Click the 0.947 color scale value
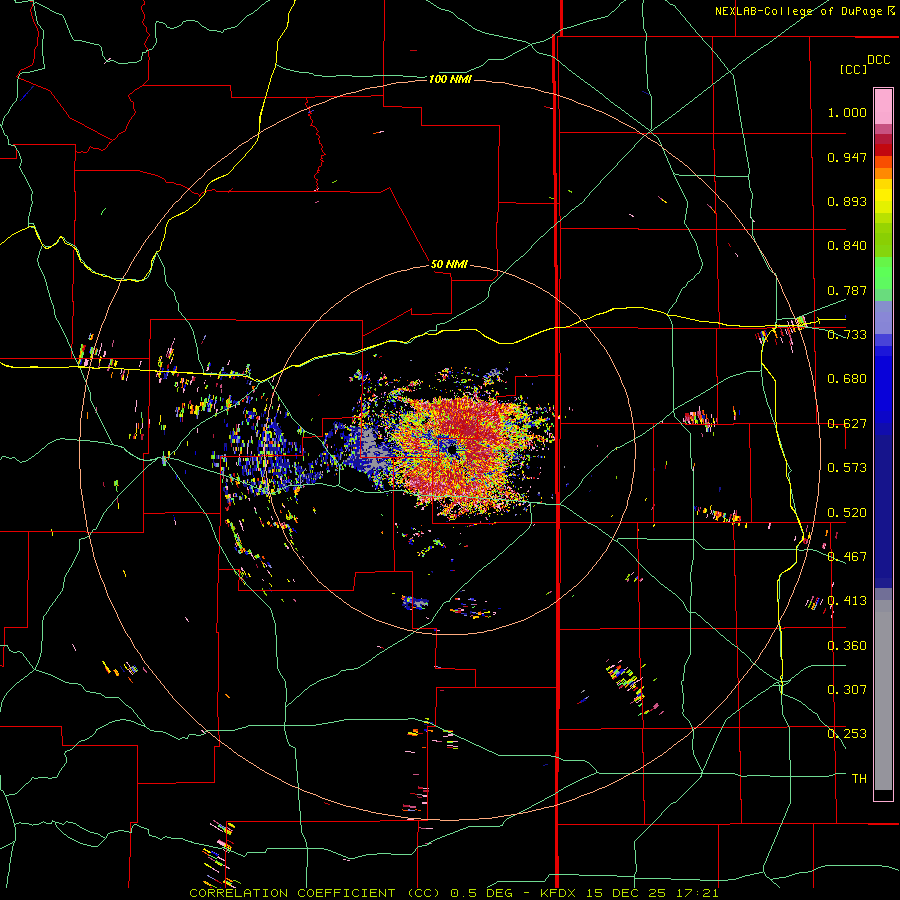900x900 pixels. (847, 157)
